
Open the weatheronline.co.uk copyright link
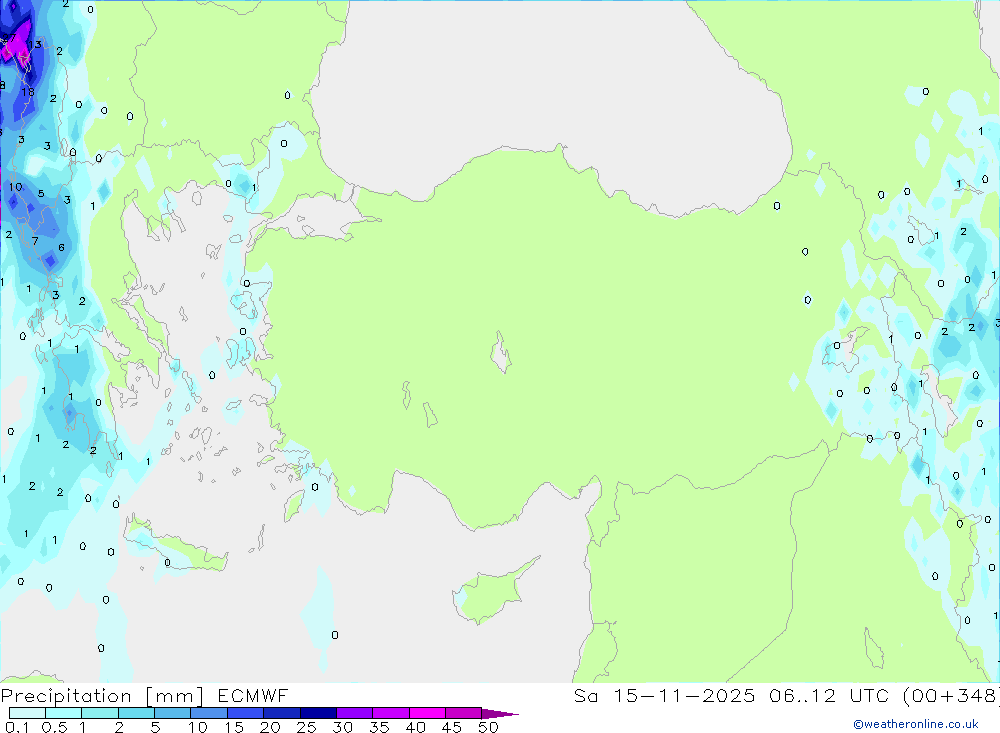tap(916, 724)
